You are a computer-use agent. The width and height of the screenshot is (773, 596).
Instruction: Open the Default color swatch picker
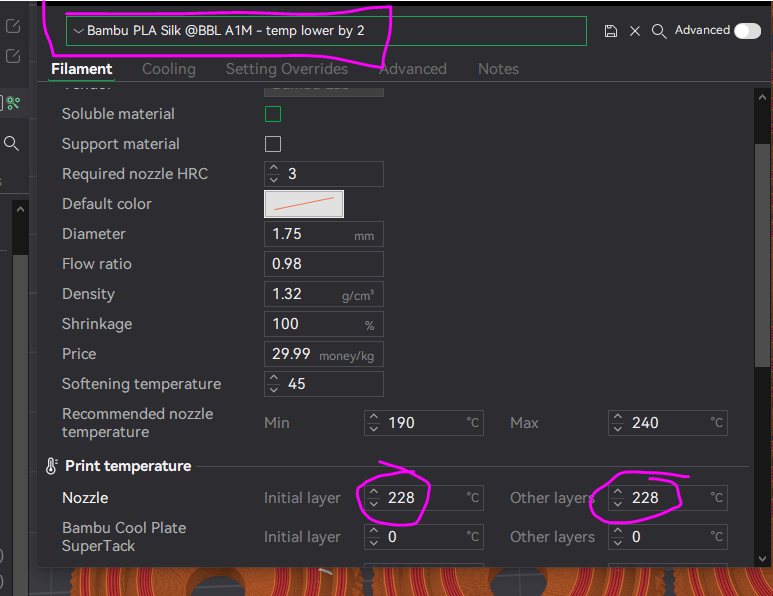[304, 204]
